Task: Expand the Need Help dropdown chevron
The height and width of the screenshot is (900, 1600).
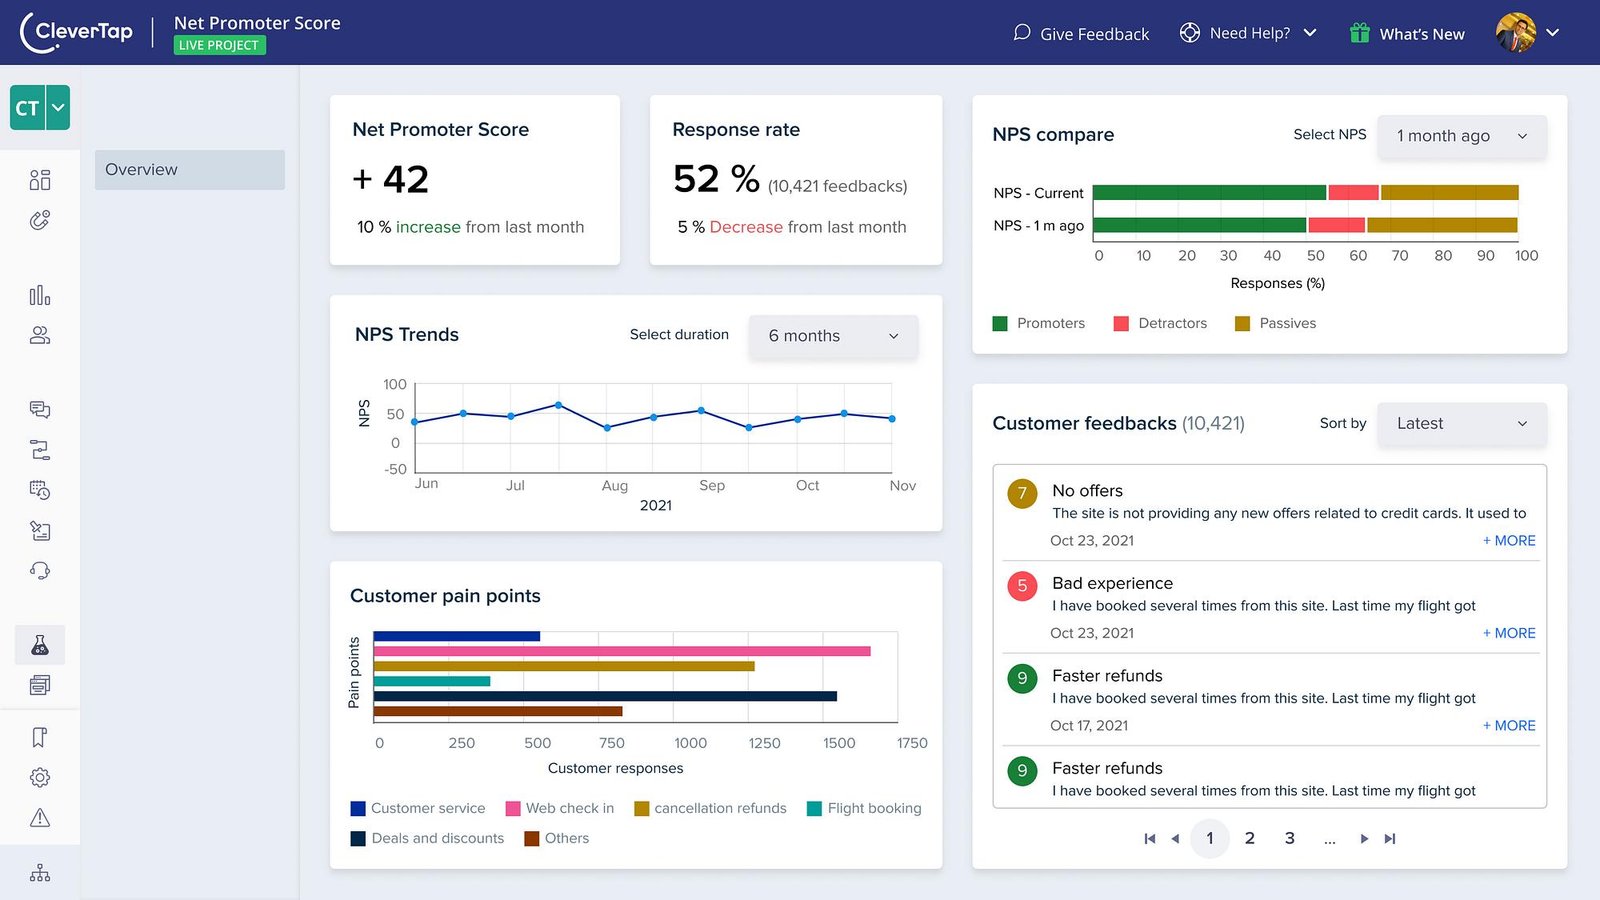Action: pyautogui.click(x=1310, y=33)
